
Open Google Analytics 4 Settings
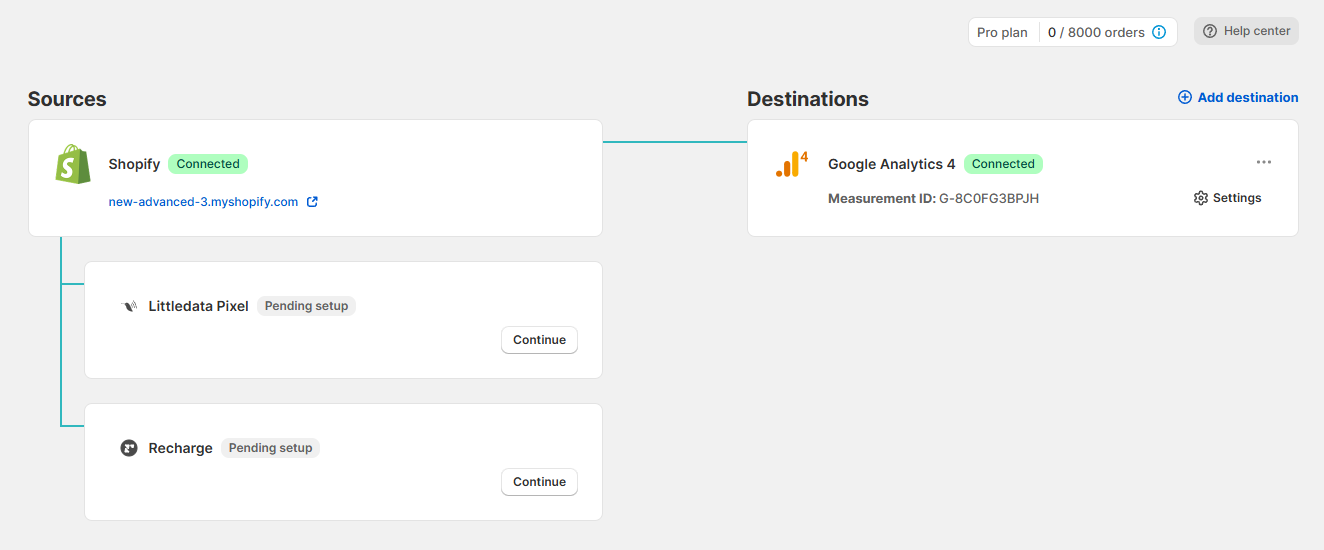pyautogui.click(x=1227, y=198)
